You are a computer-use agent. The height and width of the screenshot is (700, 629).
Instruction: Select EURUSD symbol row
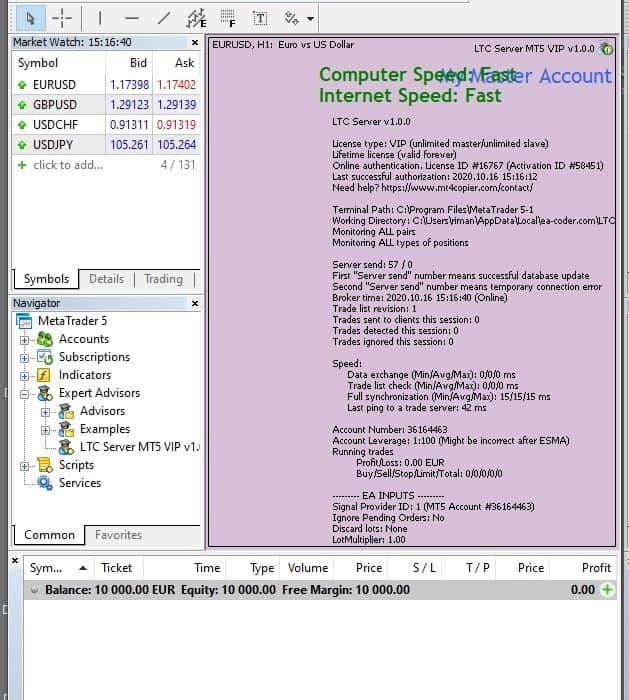click(106, 84)
